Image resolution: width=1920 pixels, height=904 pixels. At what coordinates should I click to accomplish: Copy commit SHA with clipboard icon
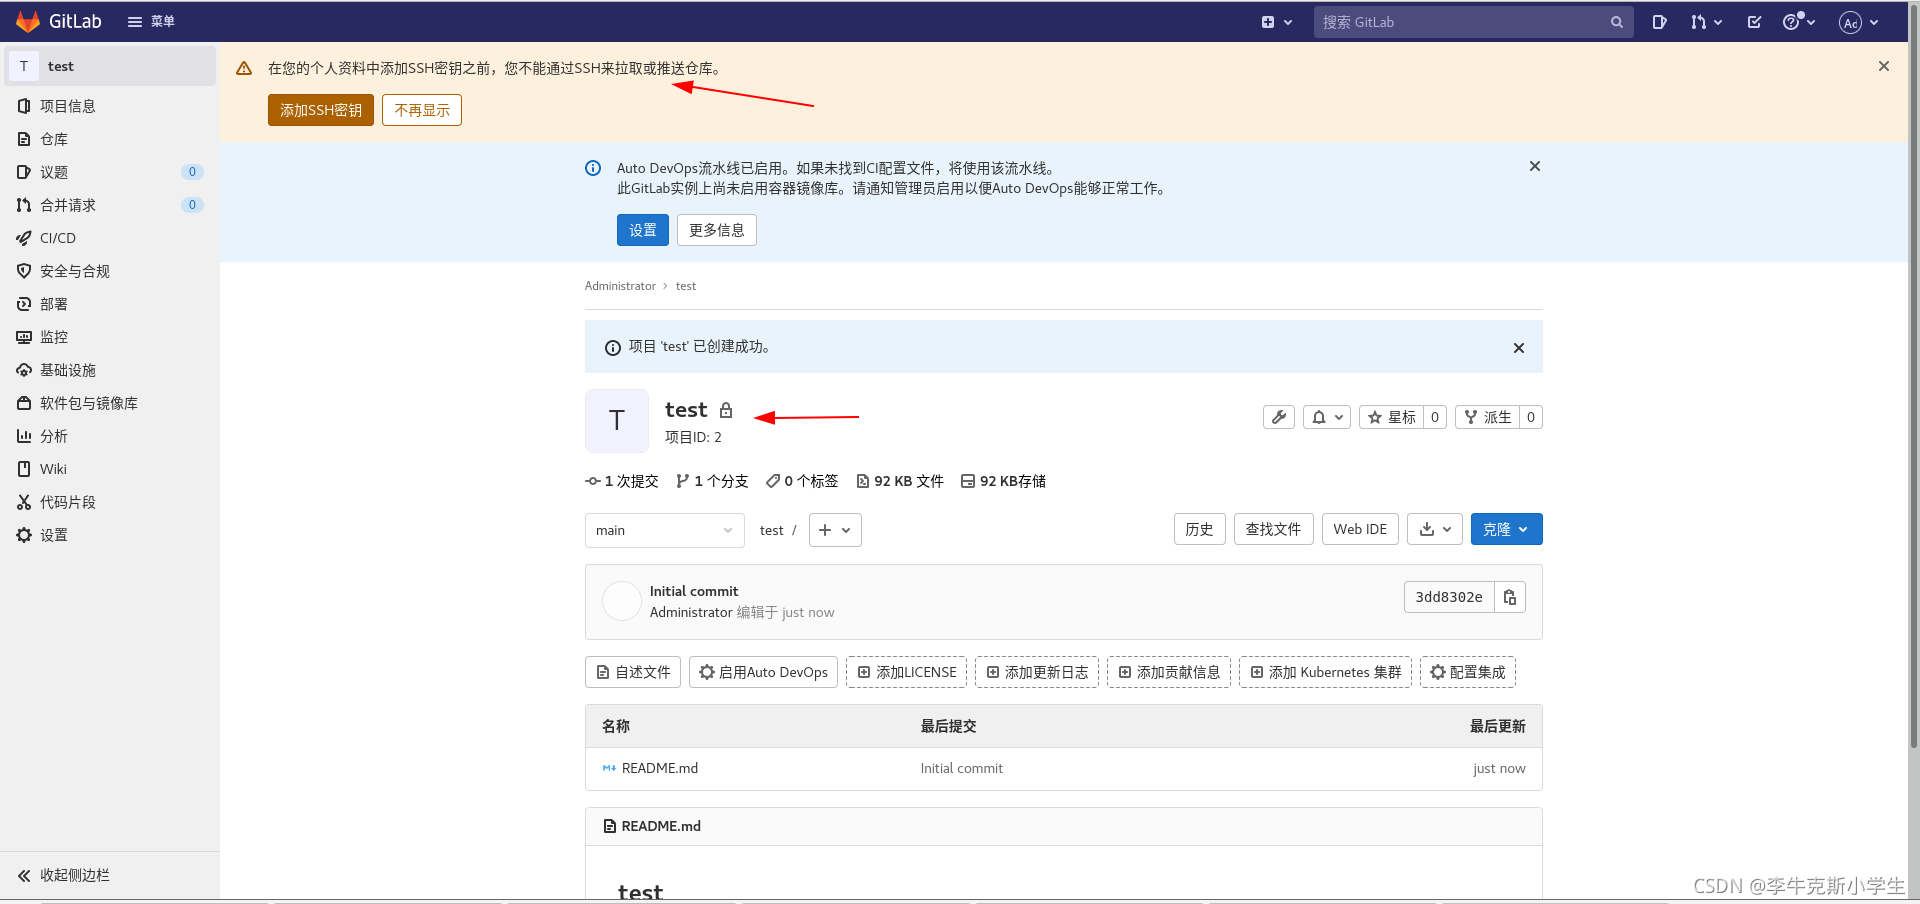[1510, 597]
